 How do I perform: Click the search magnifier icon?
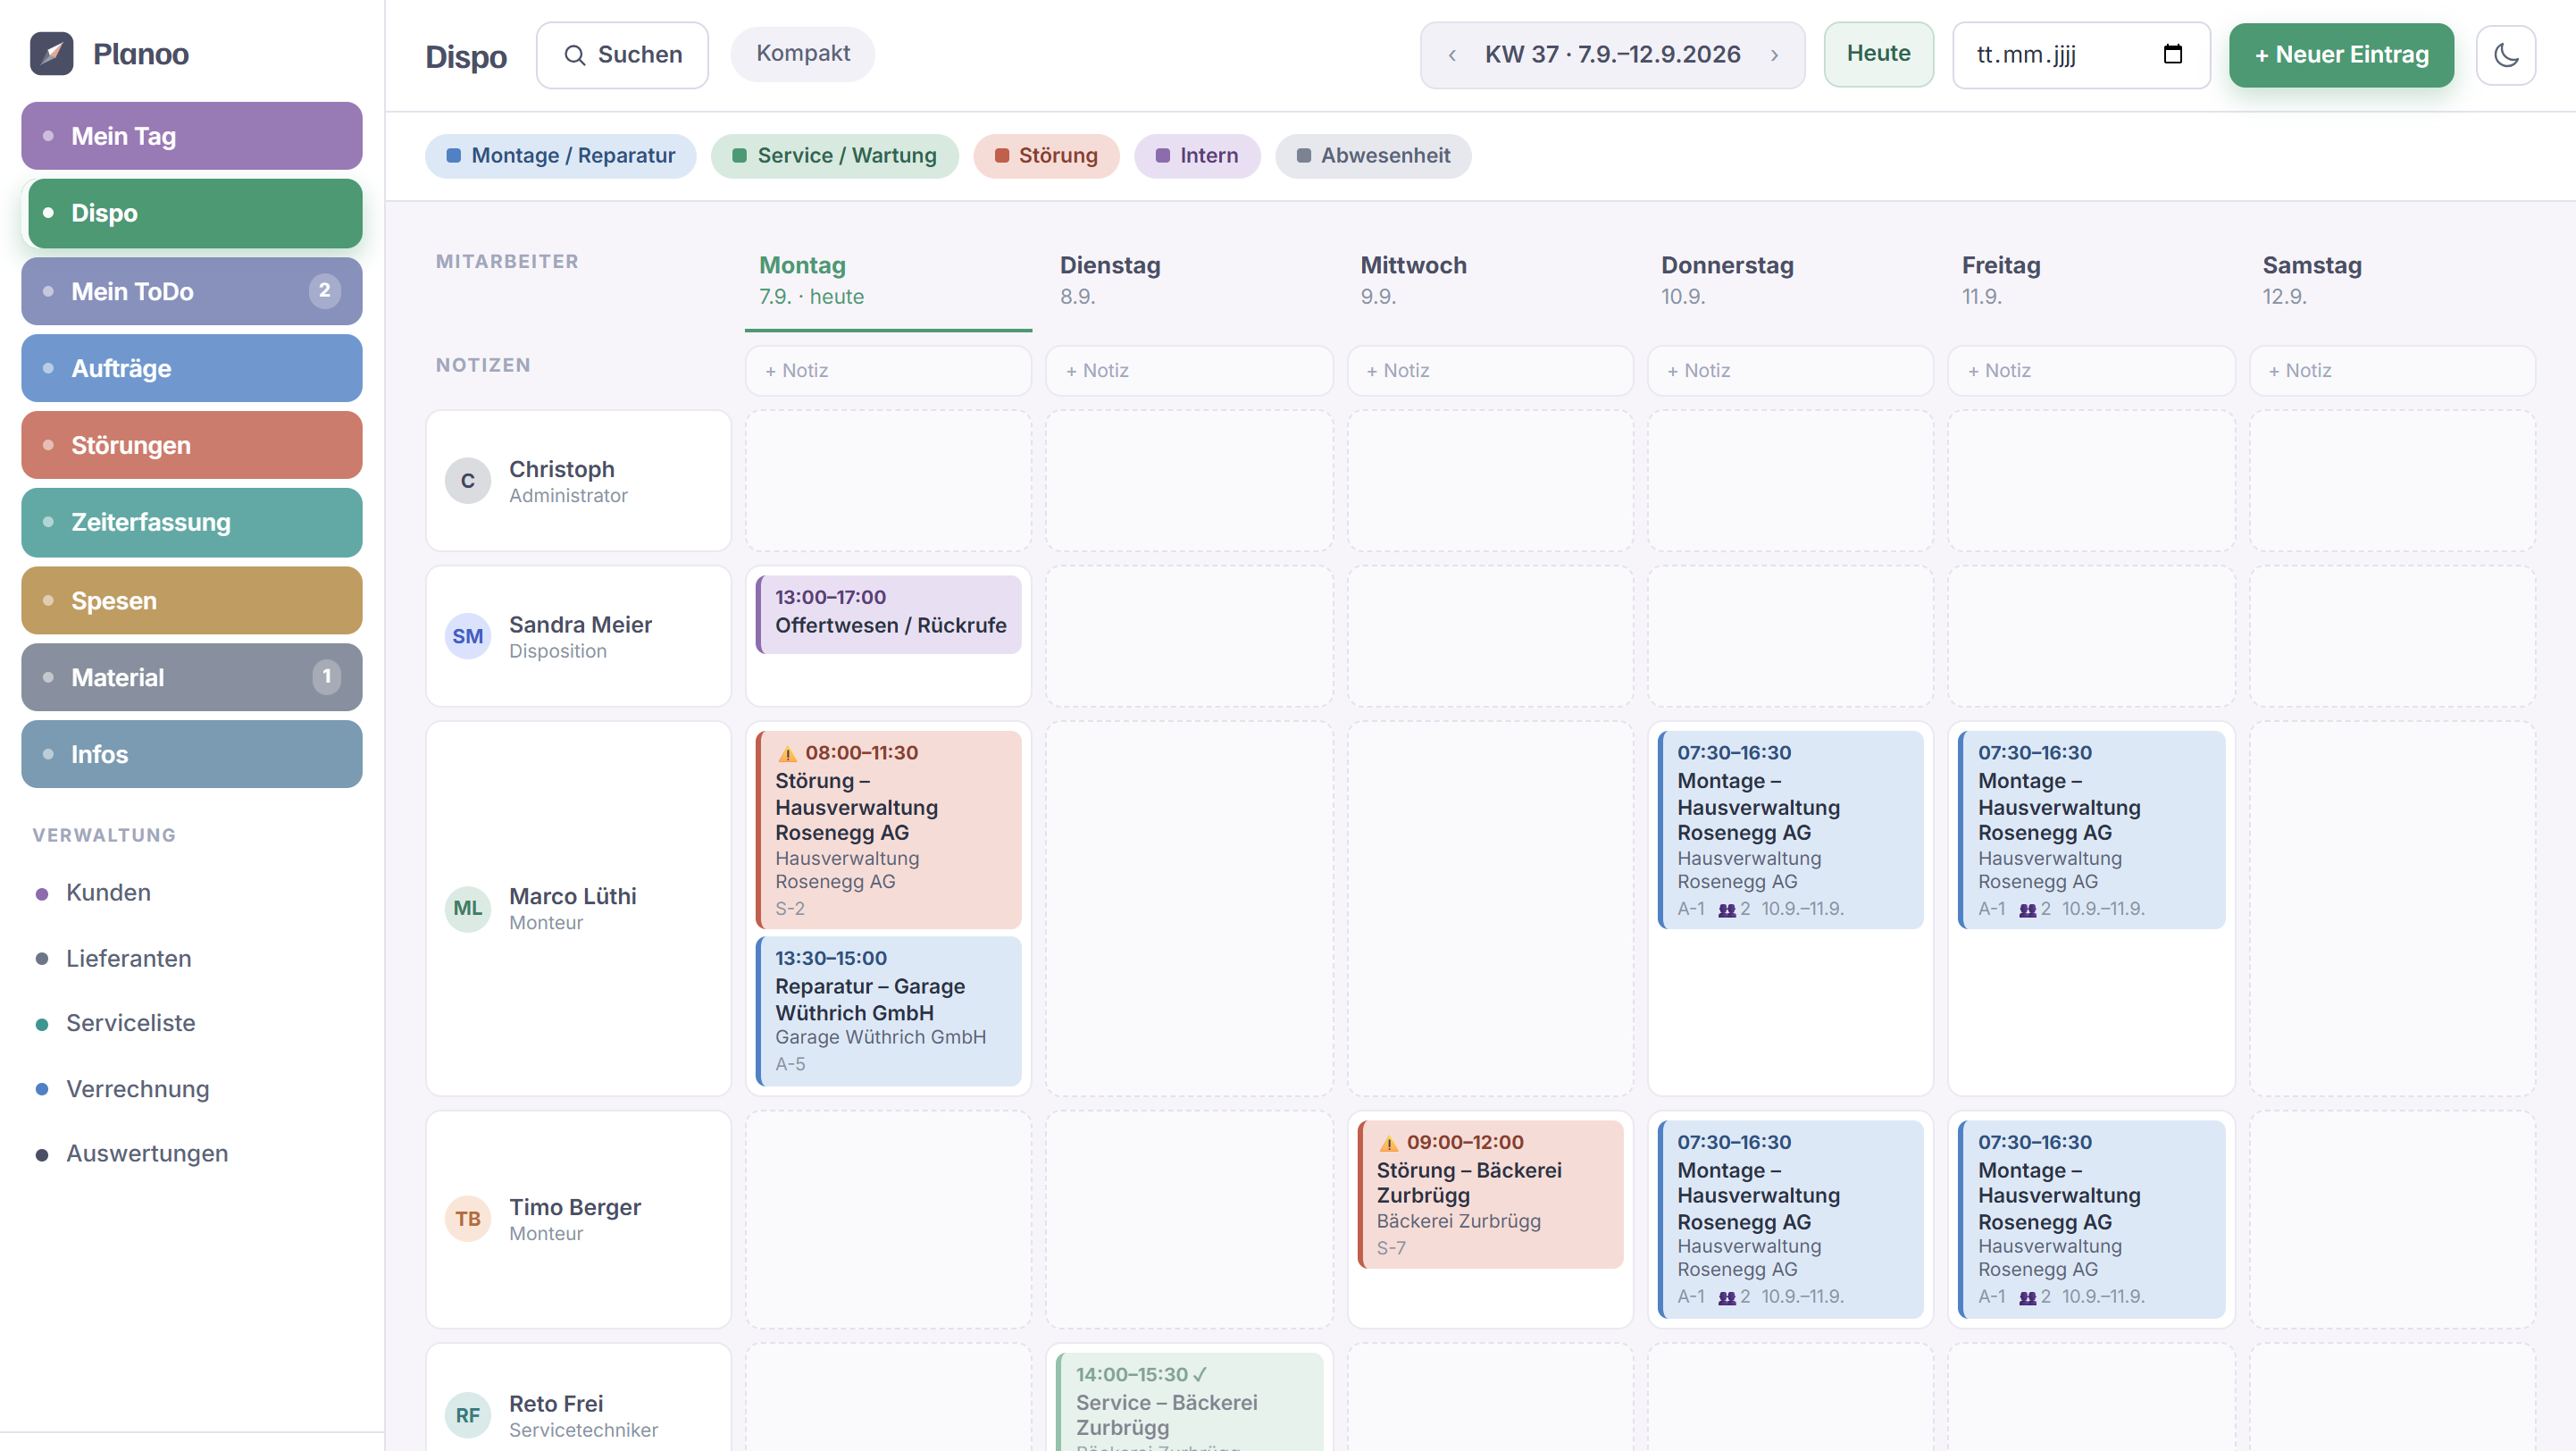tap(574, 55)
